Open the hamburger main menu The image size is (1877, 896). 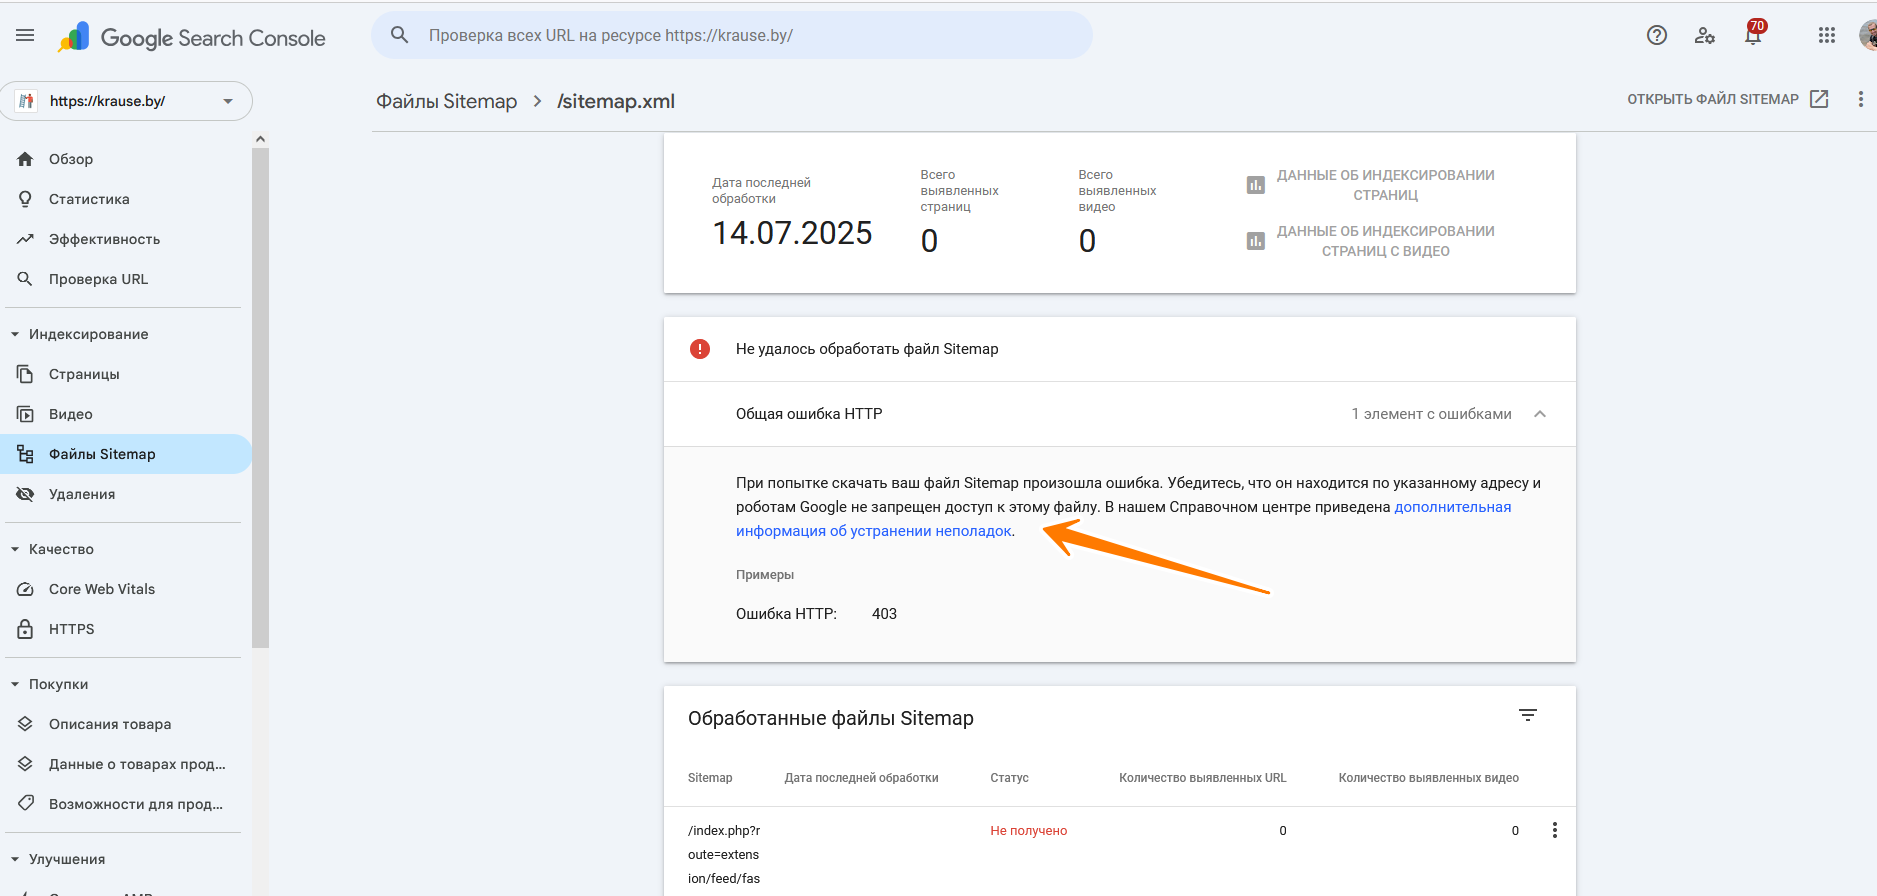tap(25, 36)
